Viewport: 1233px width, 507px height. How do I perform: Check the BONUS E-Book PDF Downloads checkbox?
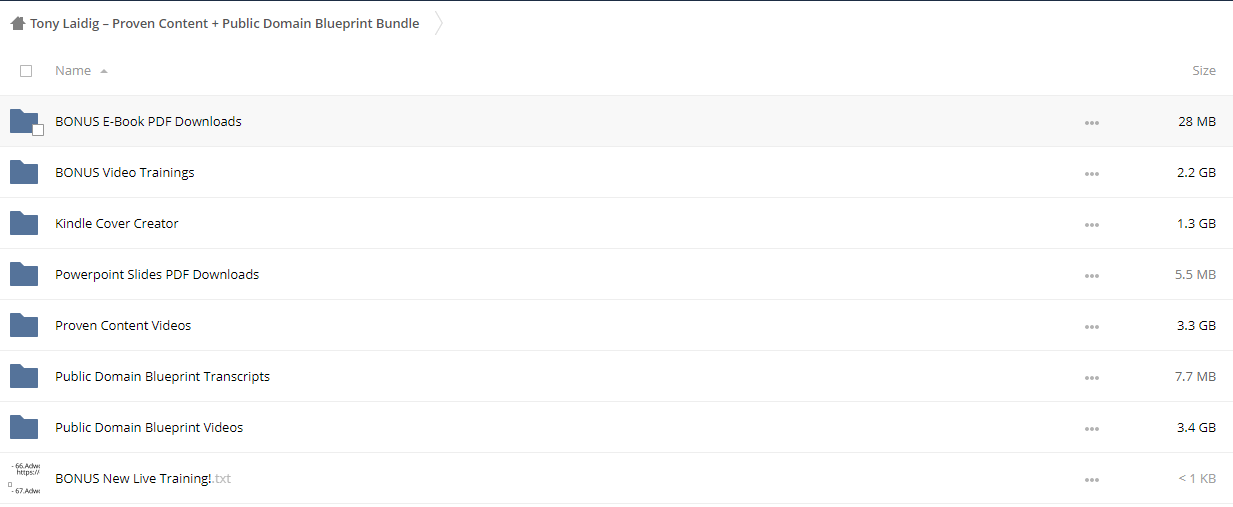[x=38, y=130]
